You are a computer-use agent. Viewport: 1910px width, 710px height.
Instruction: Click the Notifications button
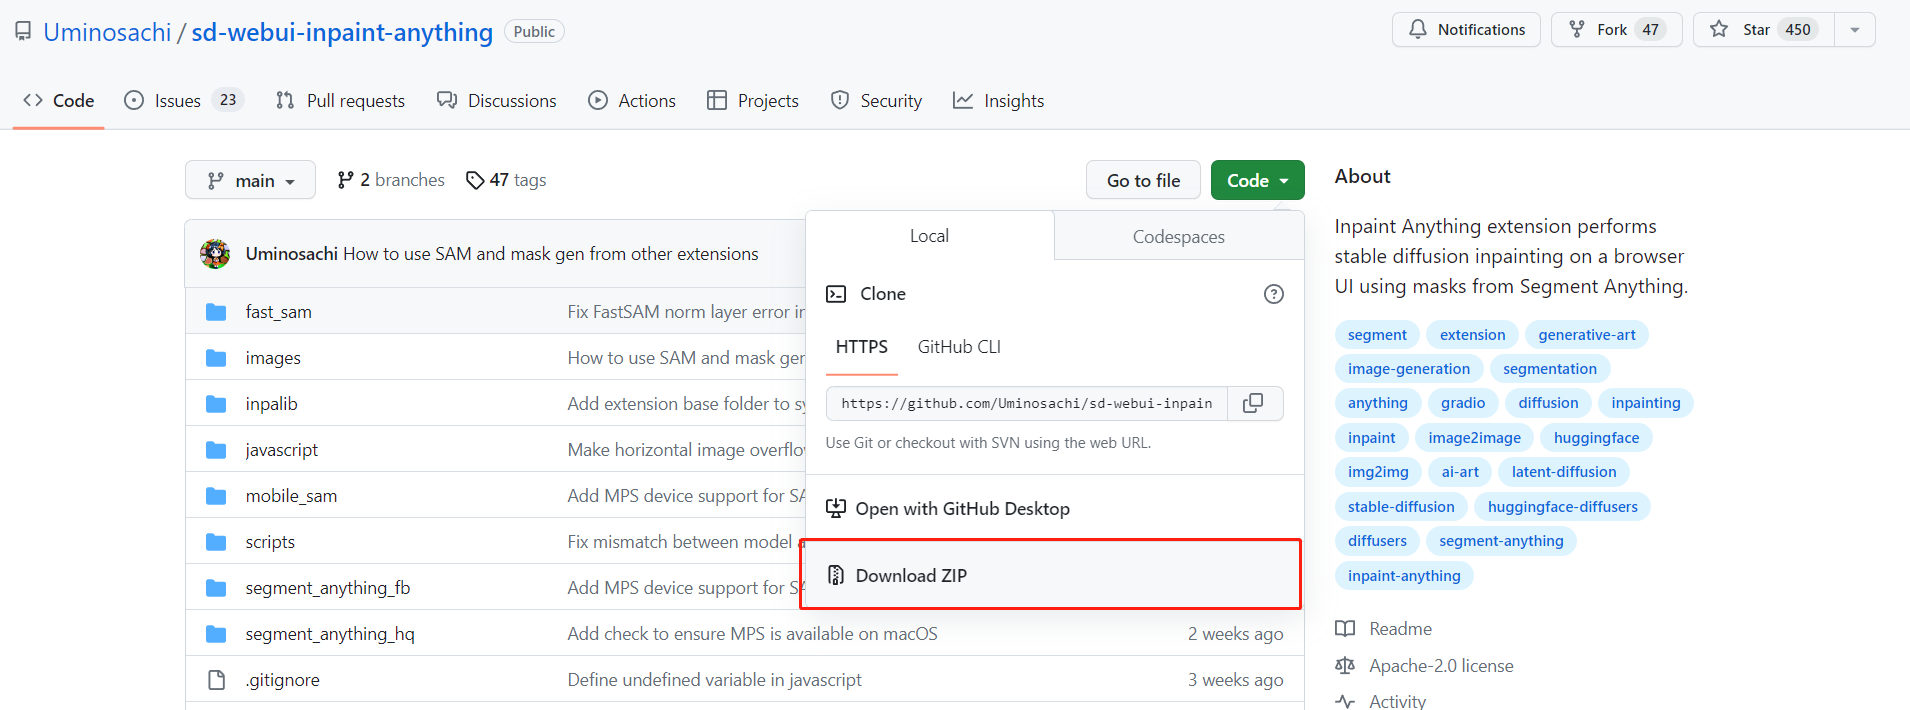click(x=1466, y=30)
